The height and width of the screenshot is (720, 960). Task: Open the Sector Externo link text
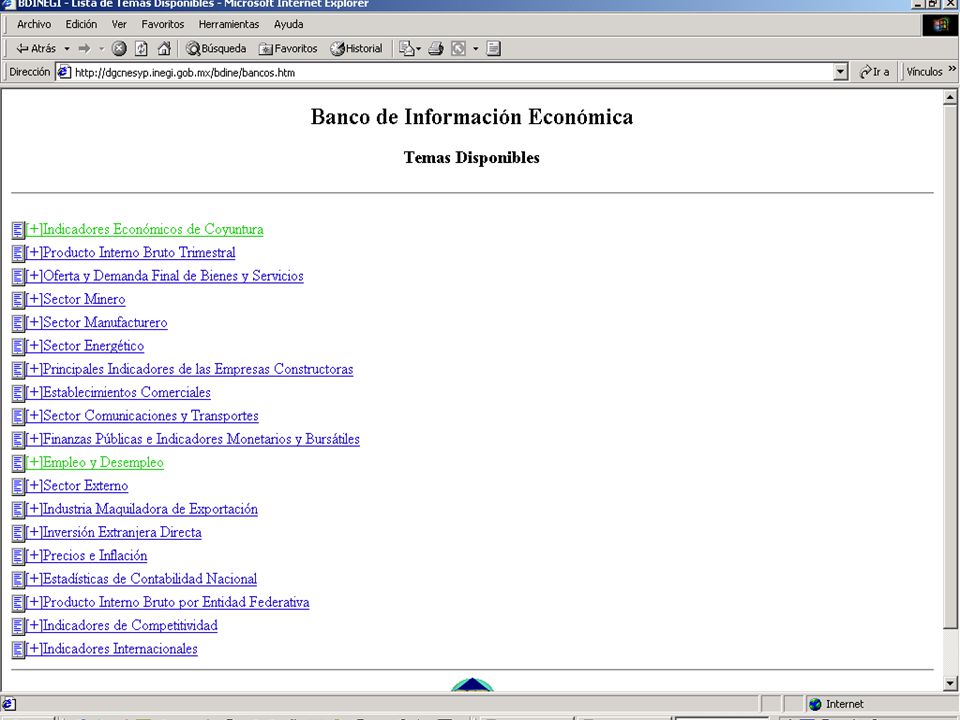click(86, 486)
